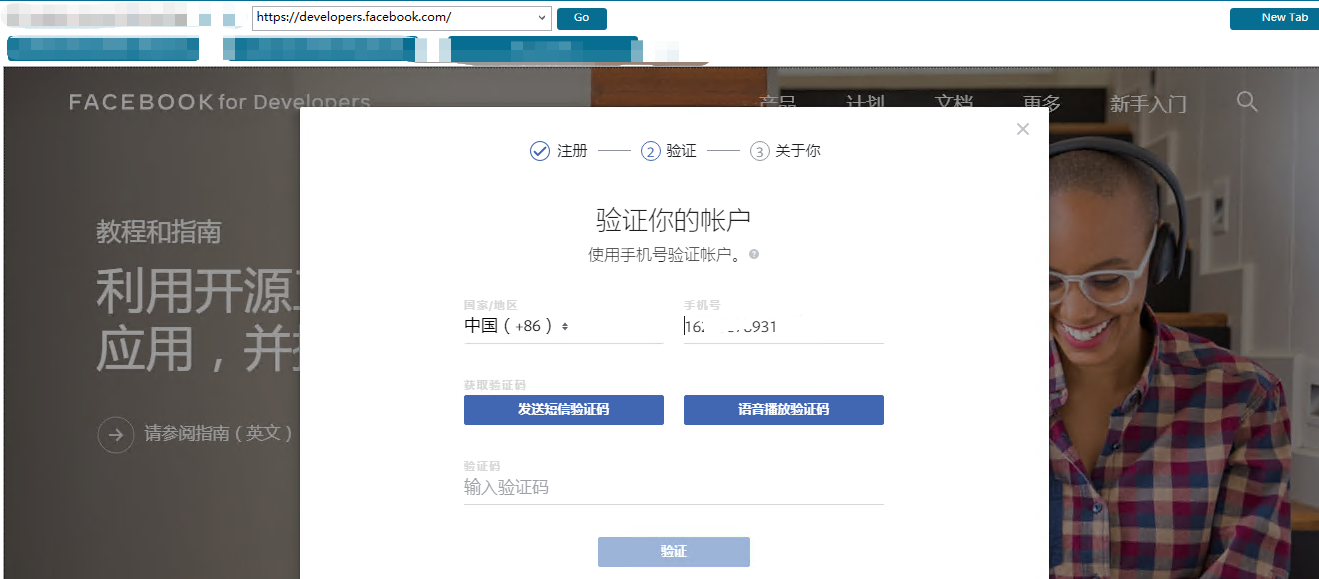Click the arrow icon next to 请参阅指南
The height and width of the screenshot is (579, 1319).
click(116, 435)
